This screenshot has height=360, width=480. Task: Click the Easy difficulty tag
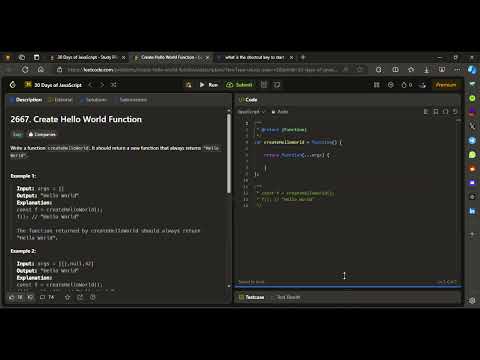click(x=17, y=134)
